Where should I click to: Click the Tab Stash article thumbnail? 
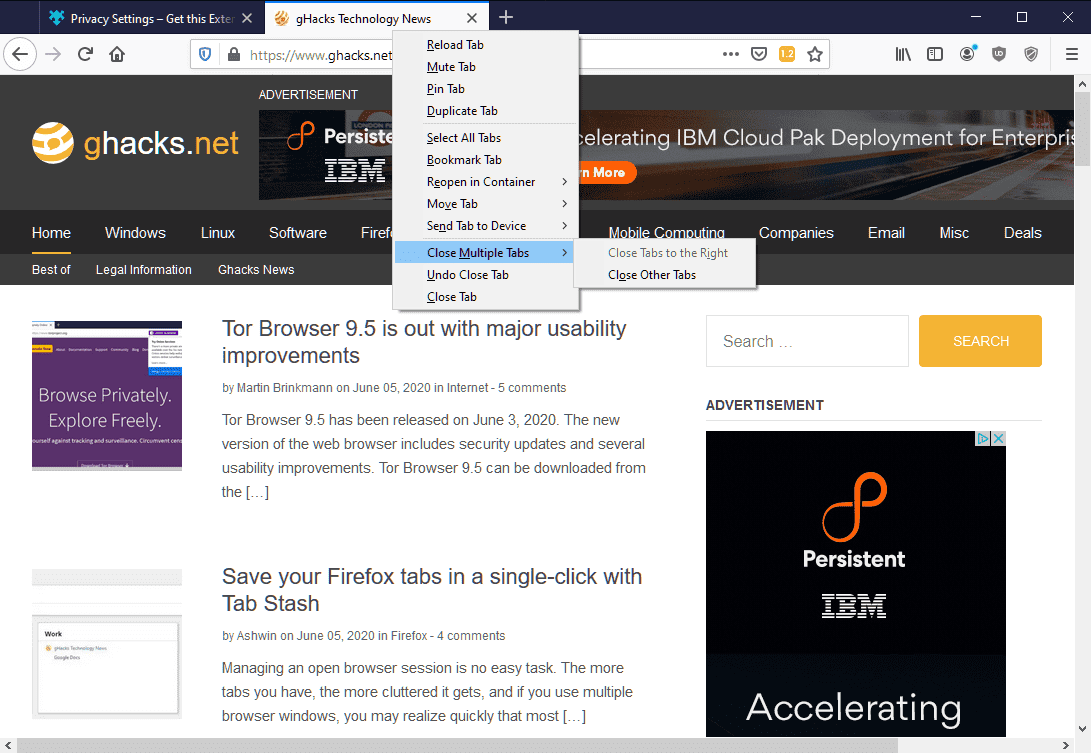[x=107, y=644]
